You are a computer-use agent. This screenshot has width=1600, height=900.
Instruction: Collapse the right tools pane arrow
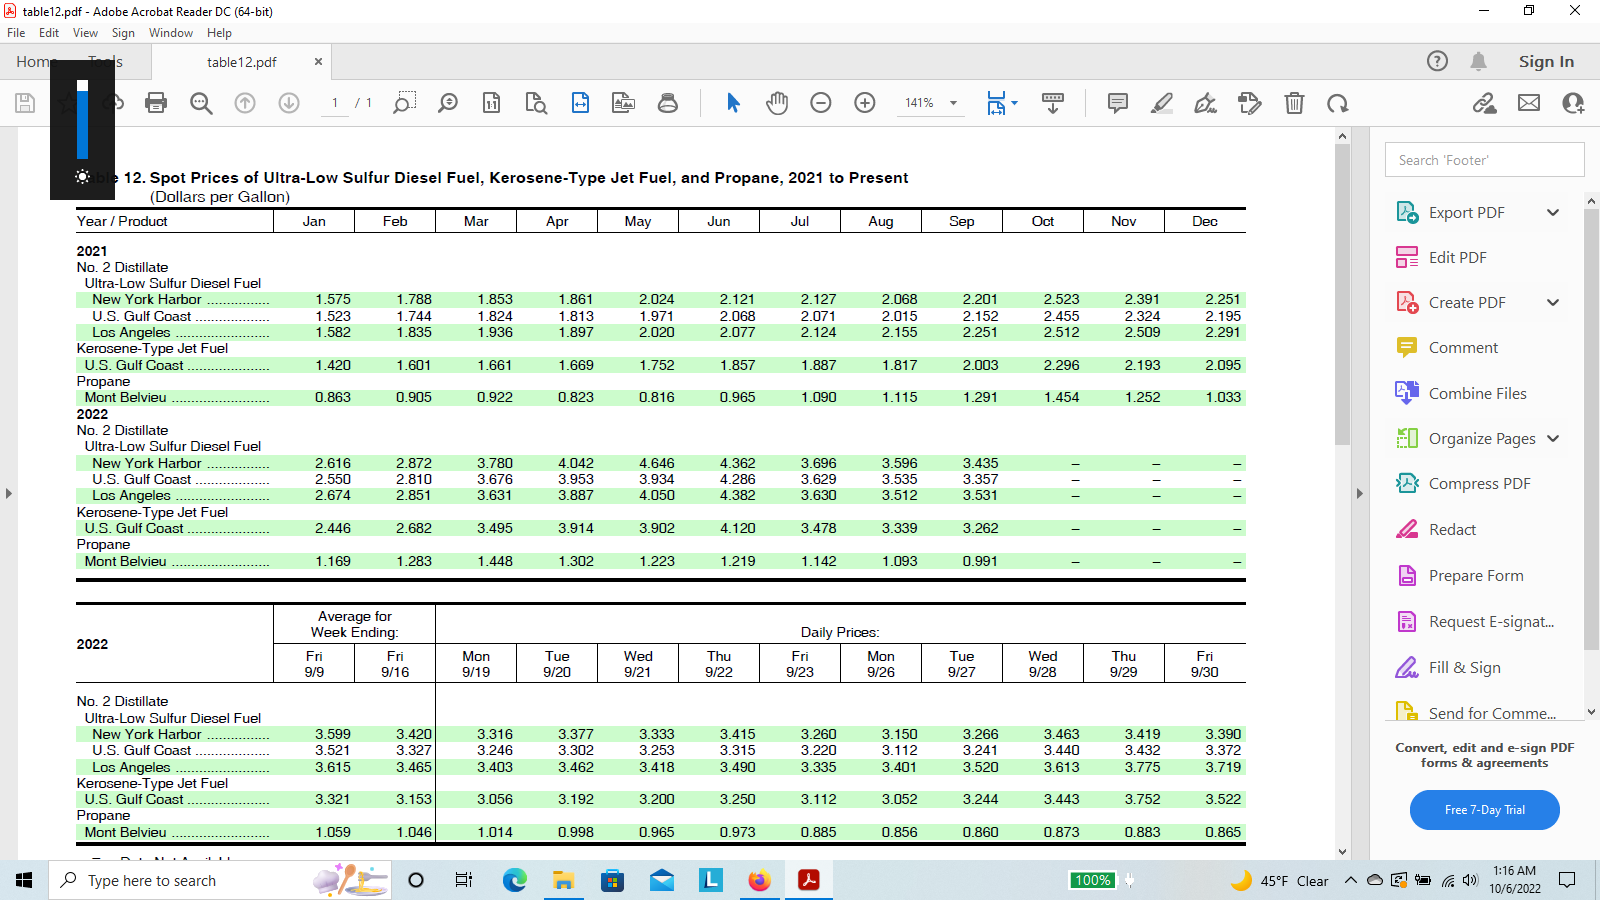point(1359,493)
